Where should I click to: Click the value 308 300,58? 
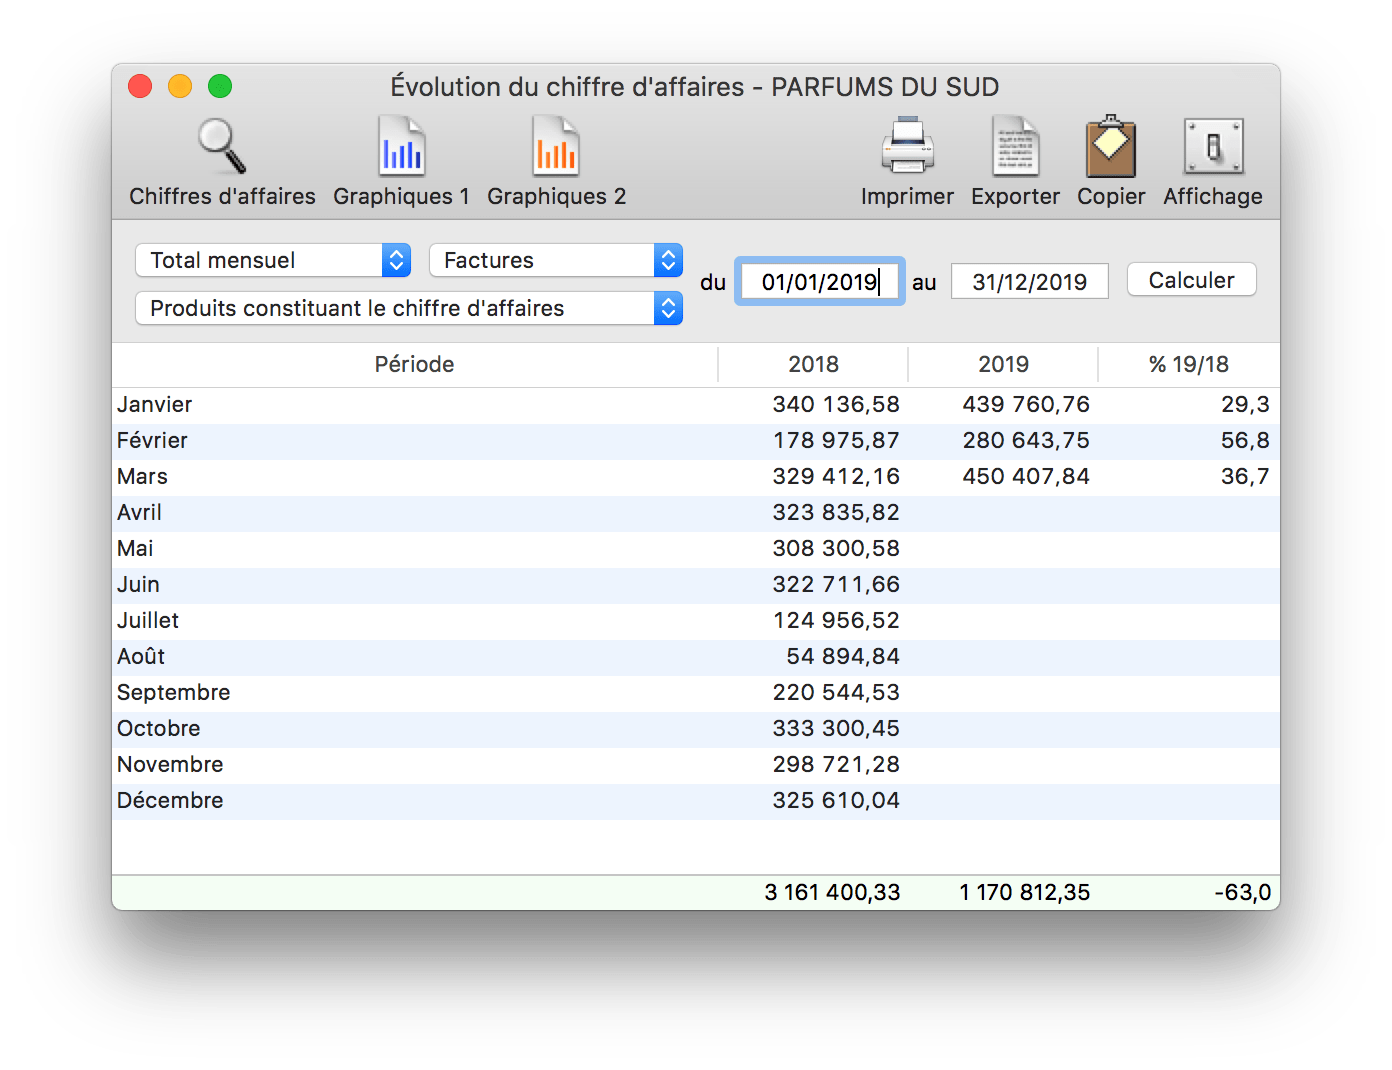836,548
